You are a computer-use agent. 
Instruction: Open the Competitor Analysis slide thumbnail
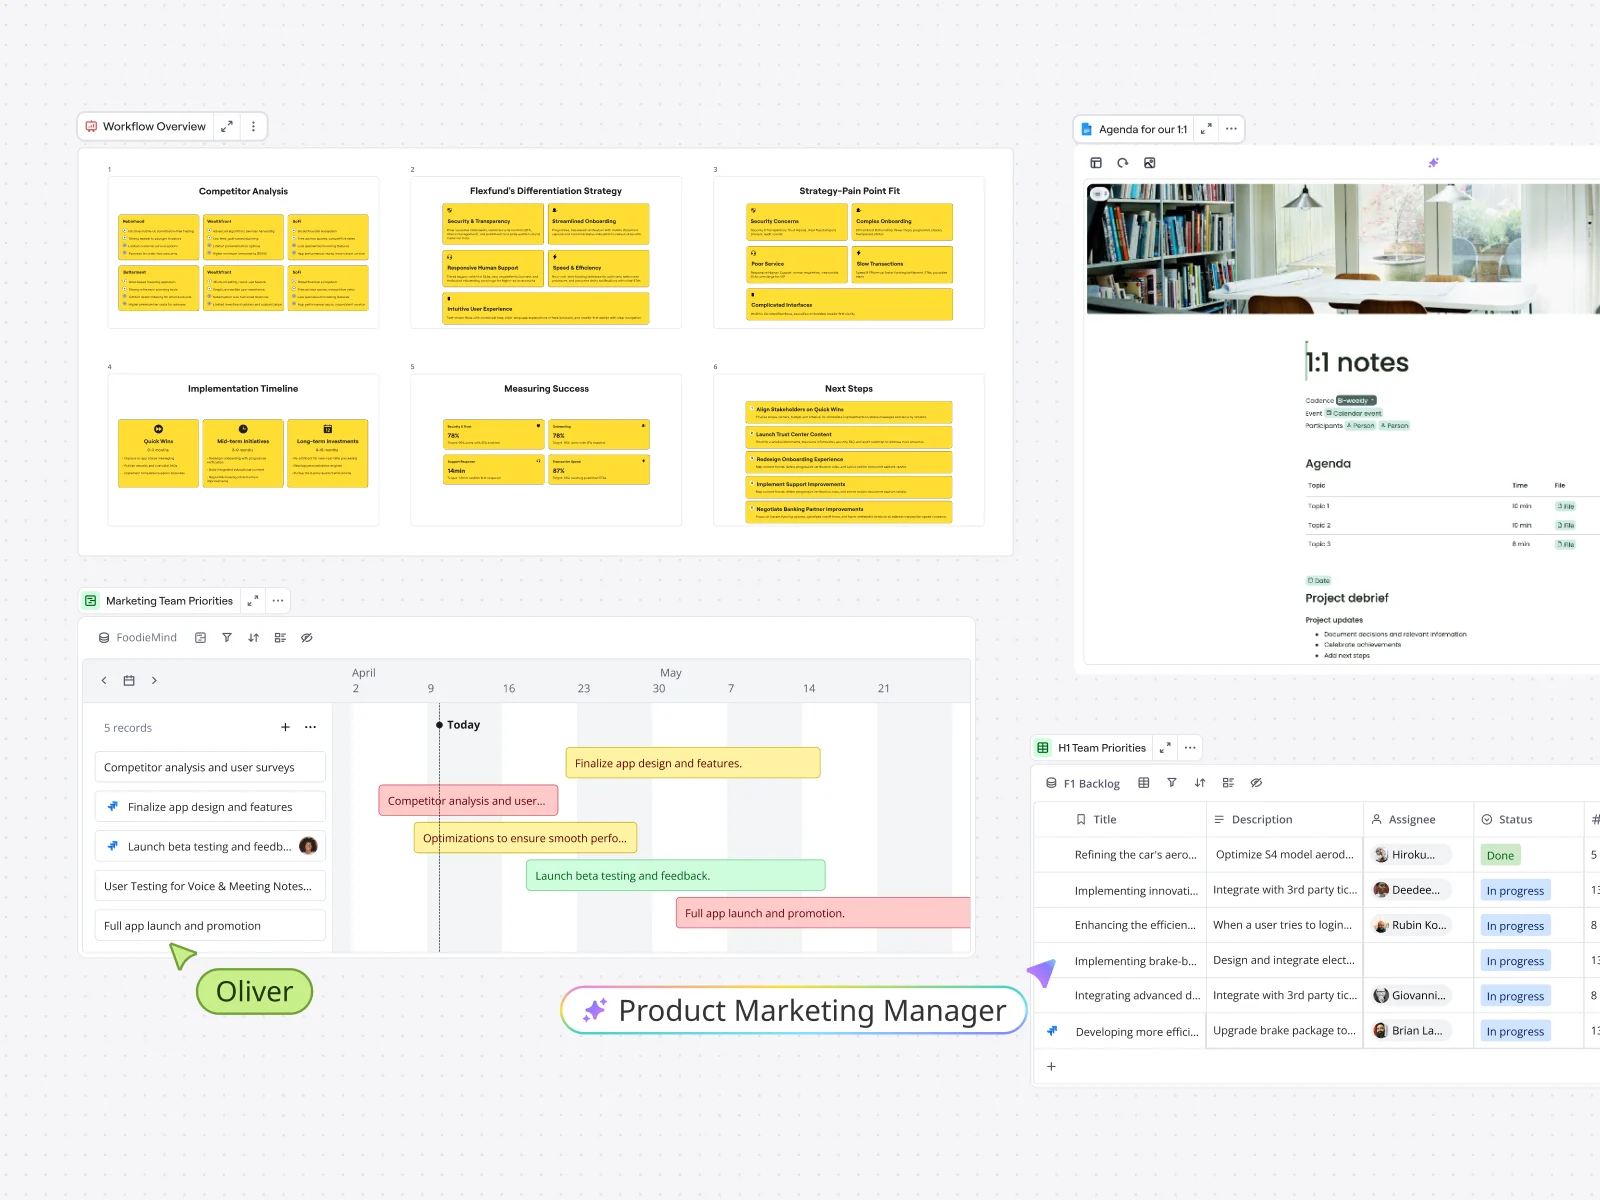243,252
